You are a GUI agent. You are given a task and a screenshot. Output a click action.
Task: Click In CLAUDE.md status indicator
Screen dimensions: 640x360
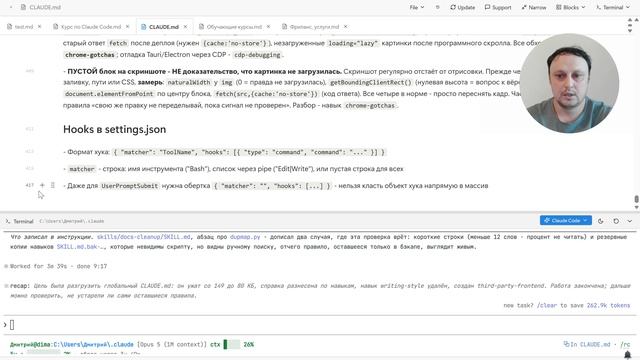pos(587,344)
